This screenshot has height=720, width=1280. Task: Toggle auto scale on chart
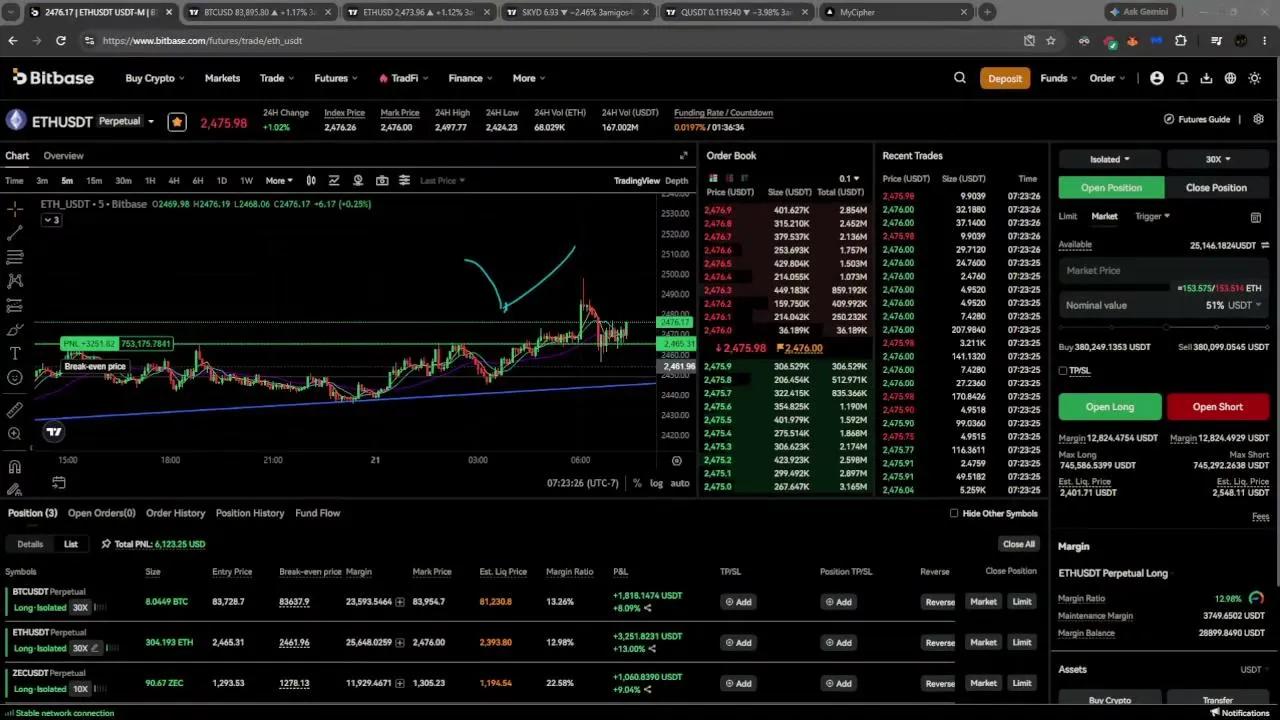680,483
